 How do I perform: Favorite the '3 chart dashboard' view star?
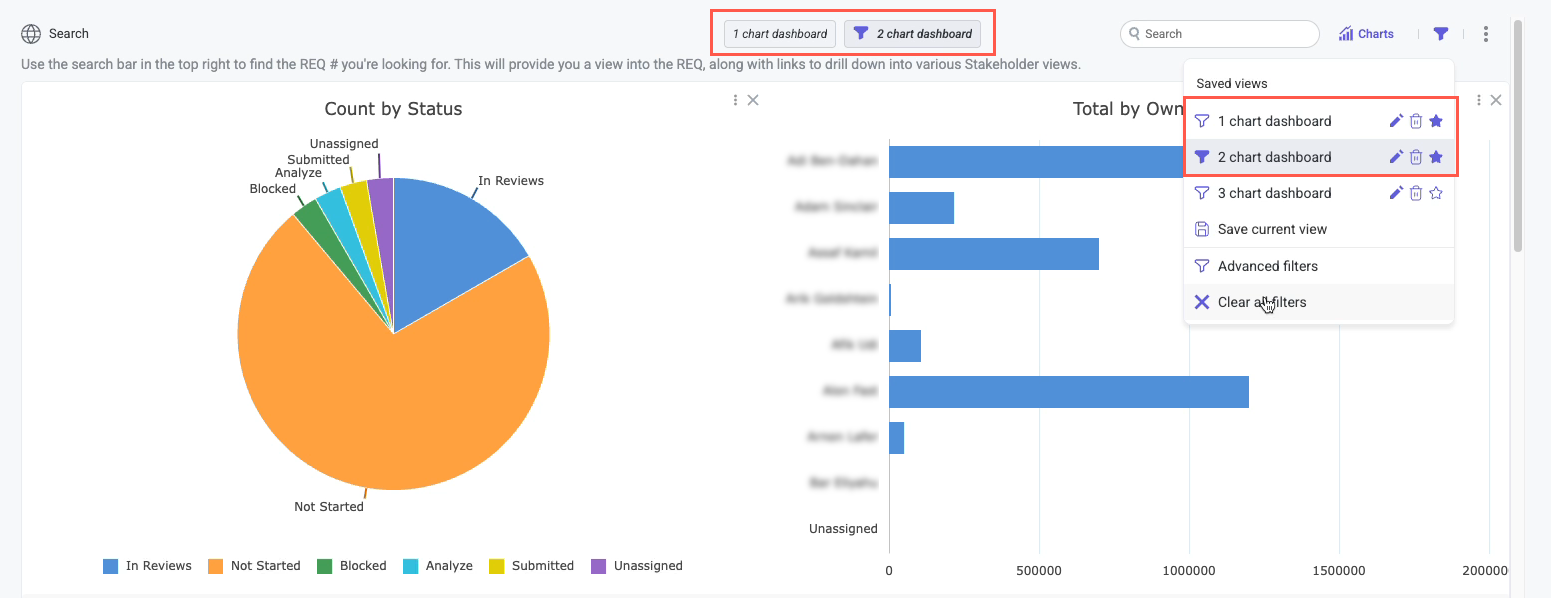(1436, 192)
